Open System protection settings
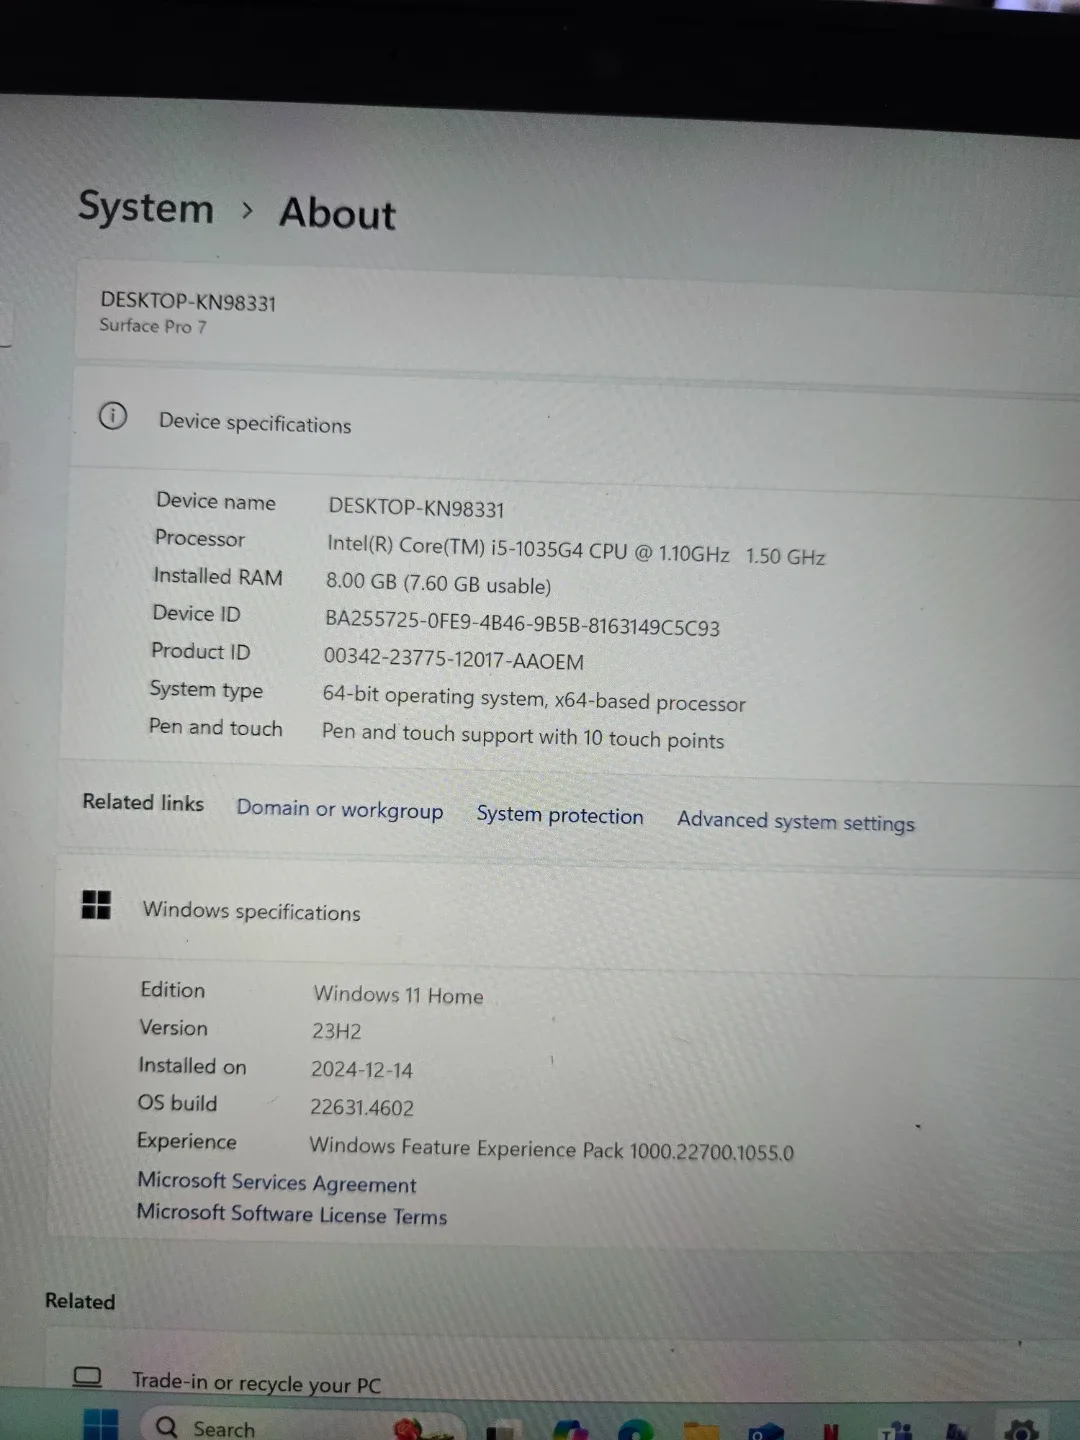Image resolution: width=1080 pixels, height=1440 pixels. click(x=560, y=815)
